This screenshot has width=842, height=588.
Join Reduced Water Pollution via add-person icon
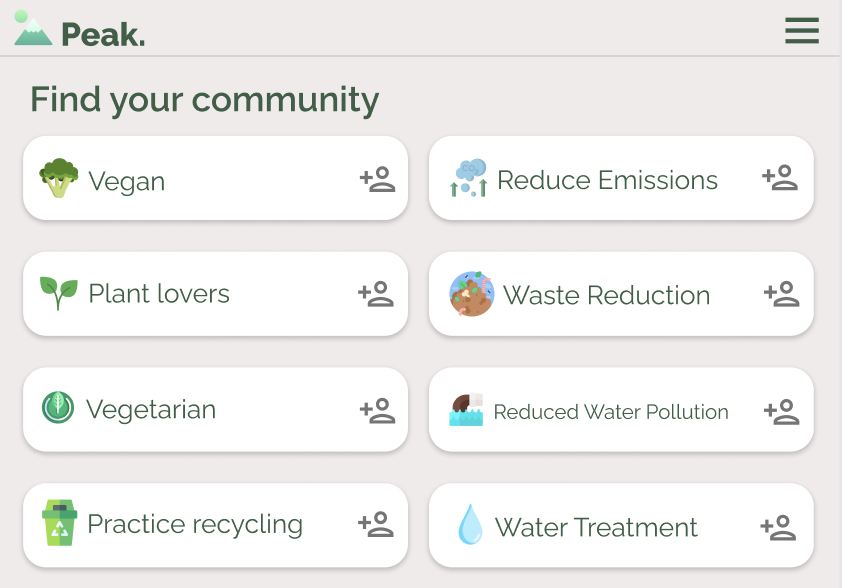(x=781, y=411)
